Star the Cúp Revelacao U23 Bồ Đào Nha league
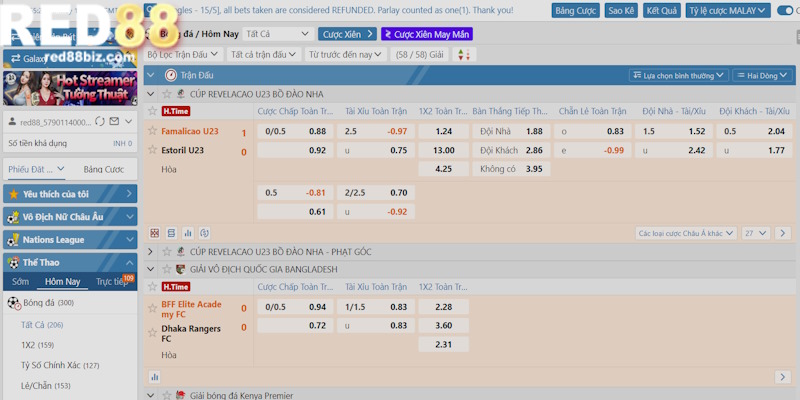Image resolution: width=800 pixels, height=400 pixels. [167, 94]
